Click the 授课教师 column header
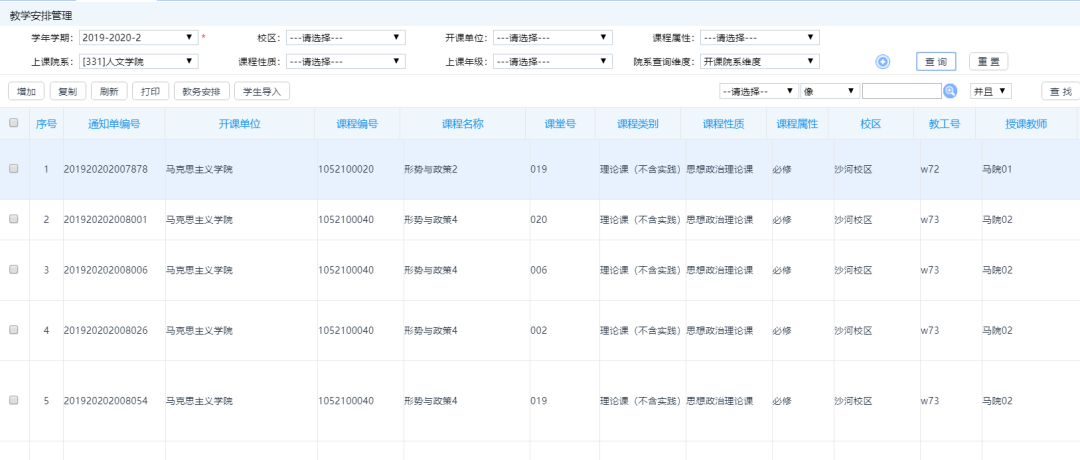Image resolution: width=1080 pixels, height=460 pixels. point(1025,124)
